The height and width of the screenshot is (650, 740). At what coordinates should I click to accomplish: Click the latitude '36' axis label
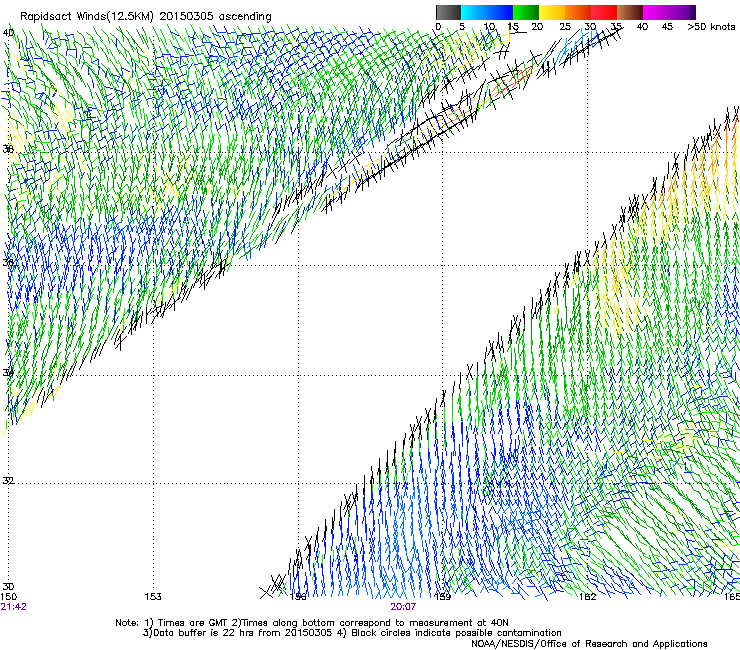8,262
